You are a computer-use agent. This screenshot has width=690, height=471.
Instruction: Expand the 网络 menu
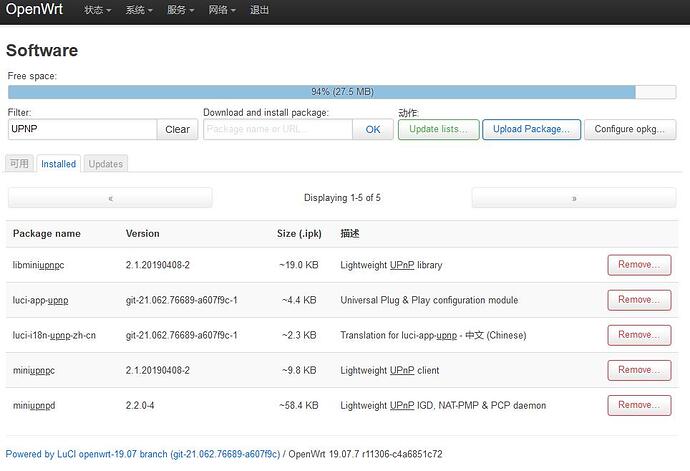click(222, 10)
